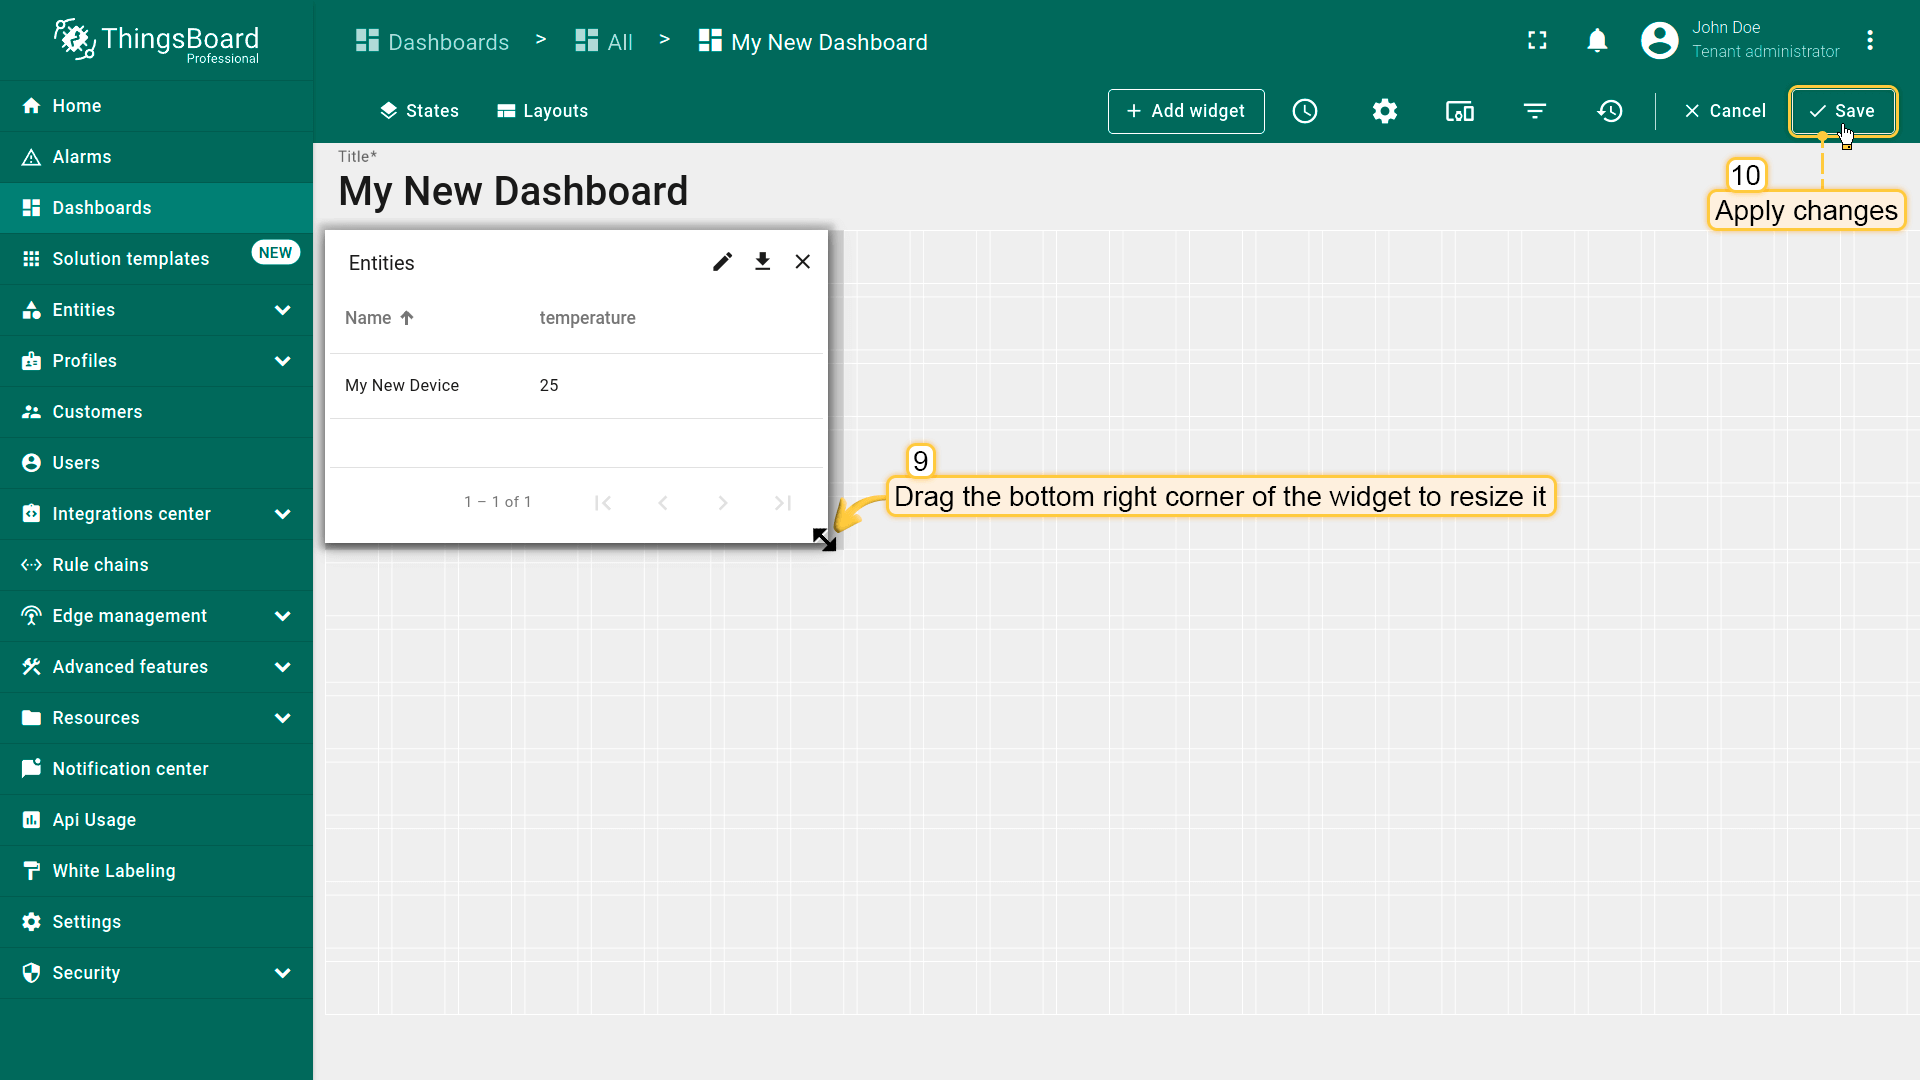Open the entity aliases icon
Screen dimensions: 1920x1080
click(1460, 111)
